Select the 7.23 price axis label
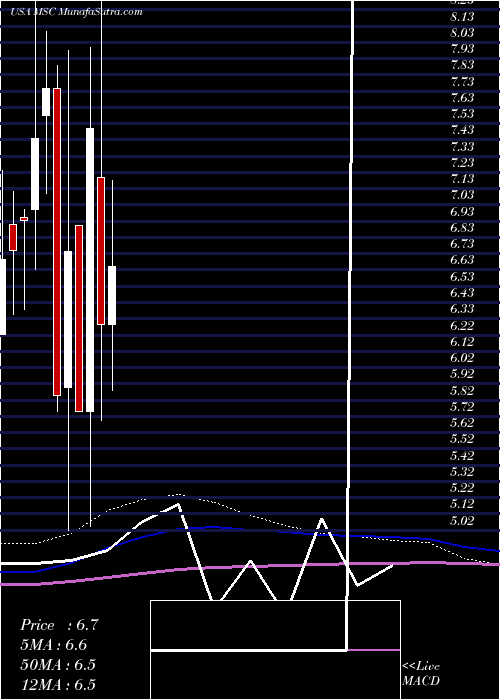The width and height of the screenshot is (500, 700). (463, 163)
